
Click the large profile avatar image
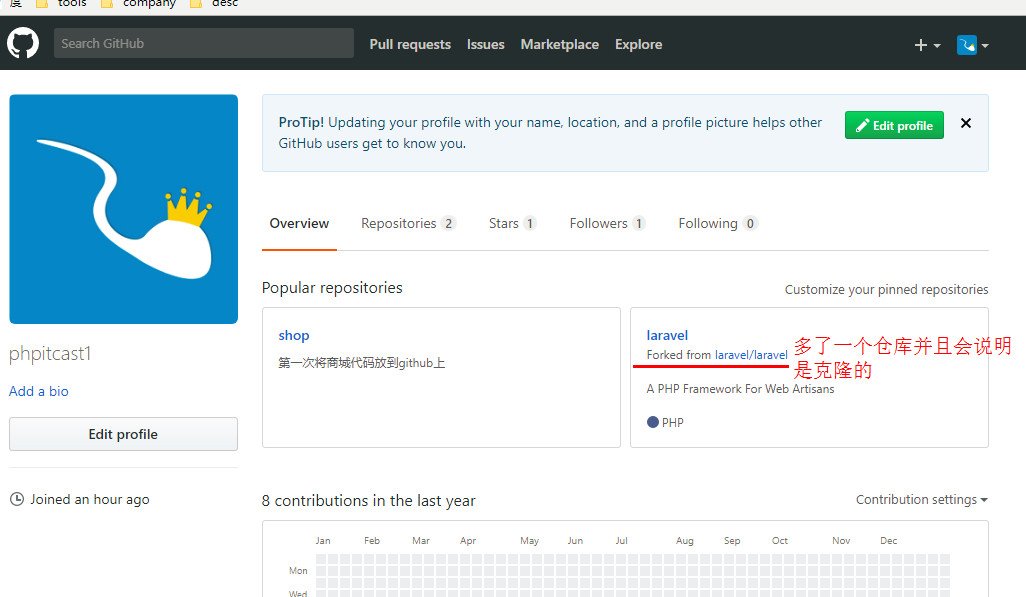123,209
